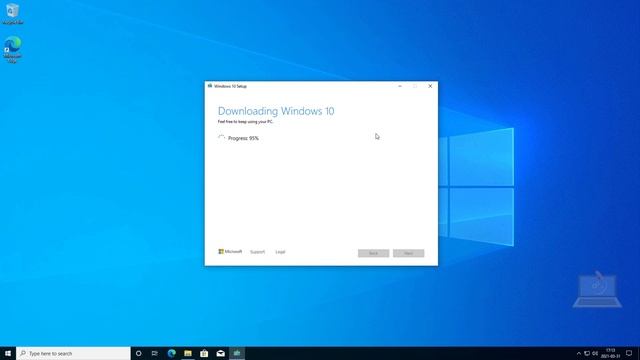This screenshot has height=360, width=640.
Task: Click the Windows 10 Setup title bar icon
Action: tap(210, 86)
